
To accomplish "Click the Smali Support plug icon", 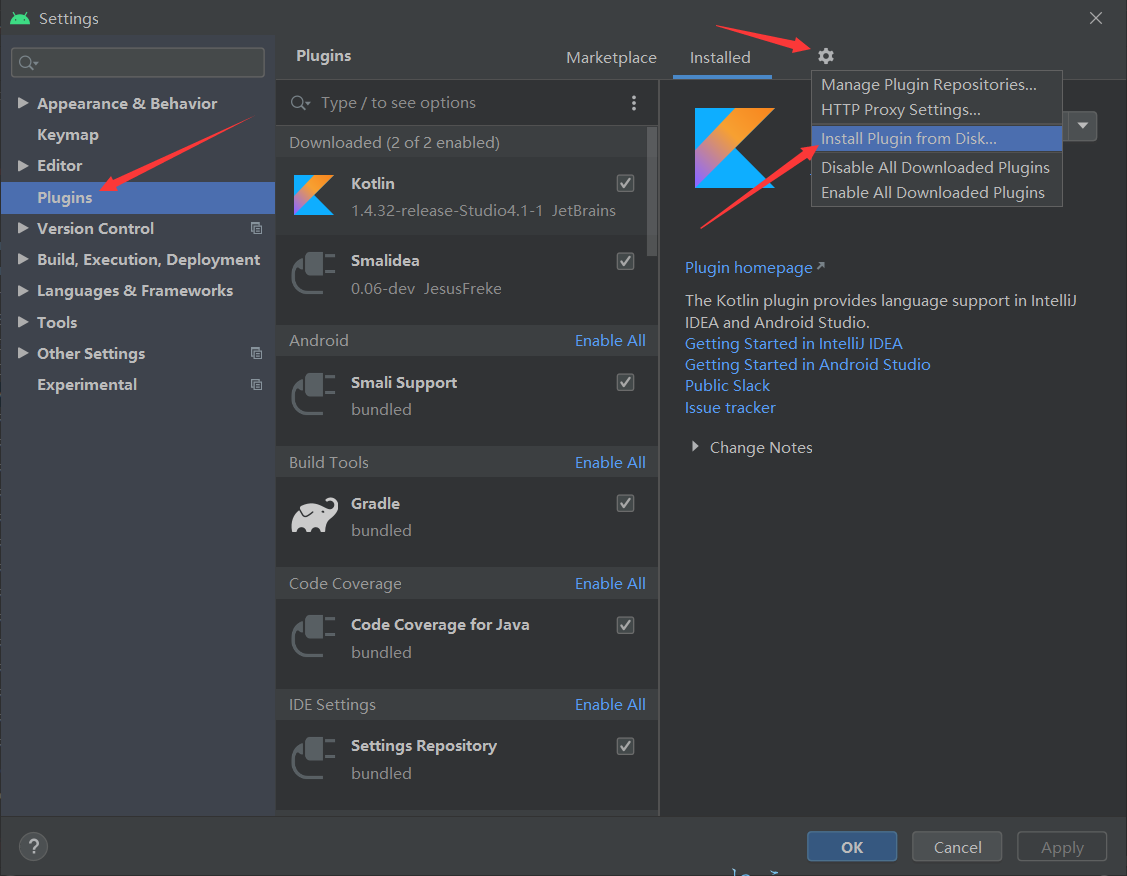I will coord(314,395).
